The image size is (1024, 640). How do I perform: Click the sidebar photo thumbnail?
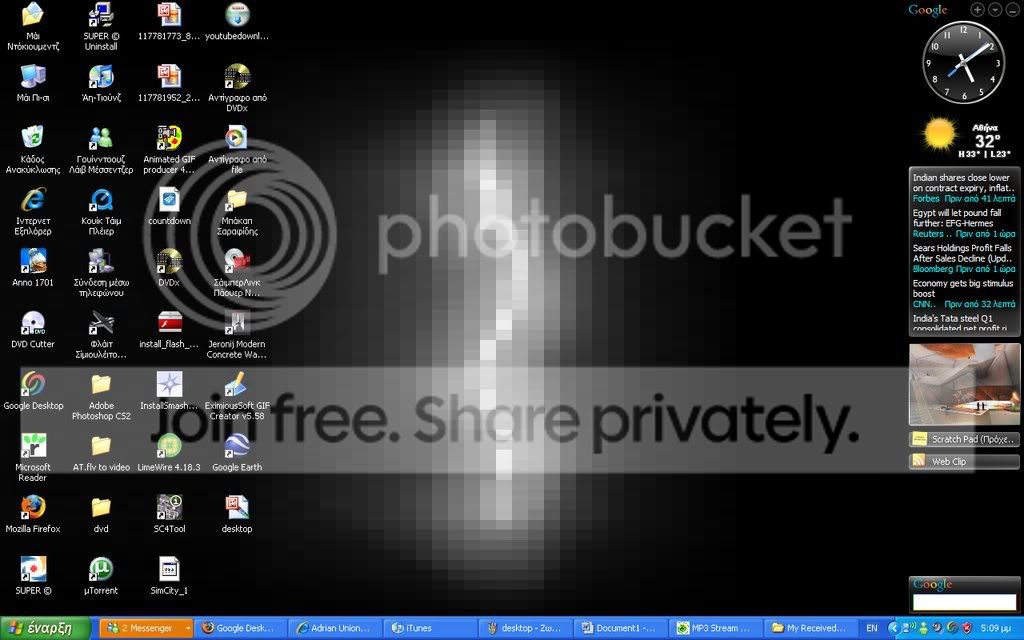tap(964, 385)
